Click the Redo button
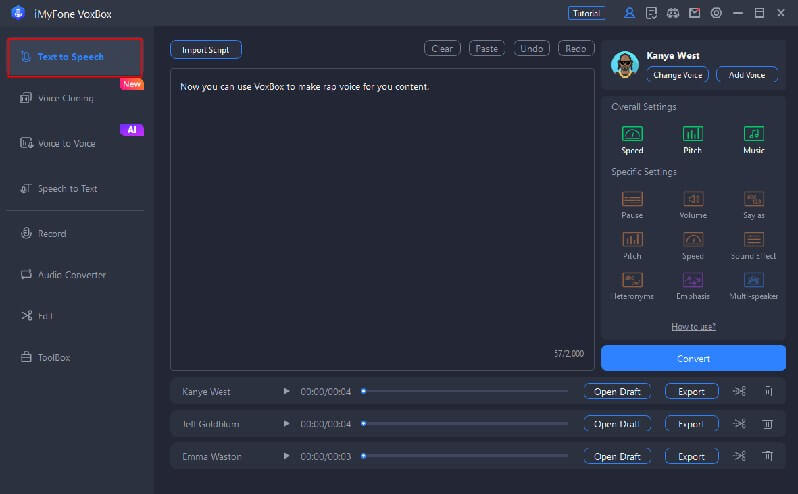The height and width of the screenshot is (494, 798). [x=576, y=48]
